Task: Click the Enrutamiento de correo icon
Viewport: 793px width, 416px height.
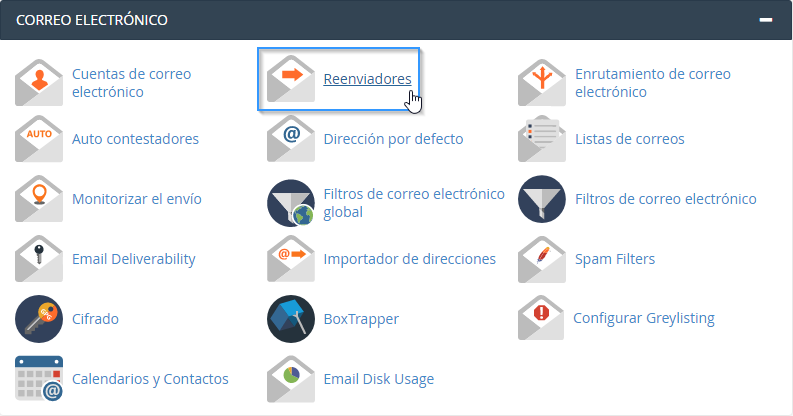Action: (x=542, y=83)
